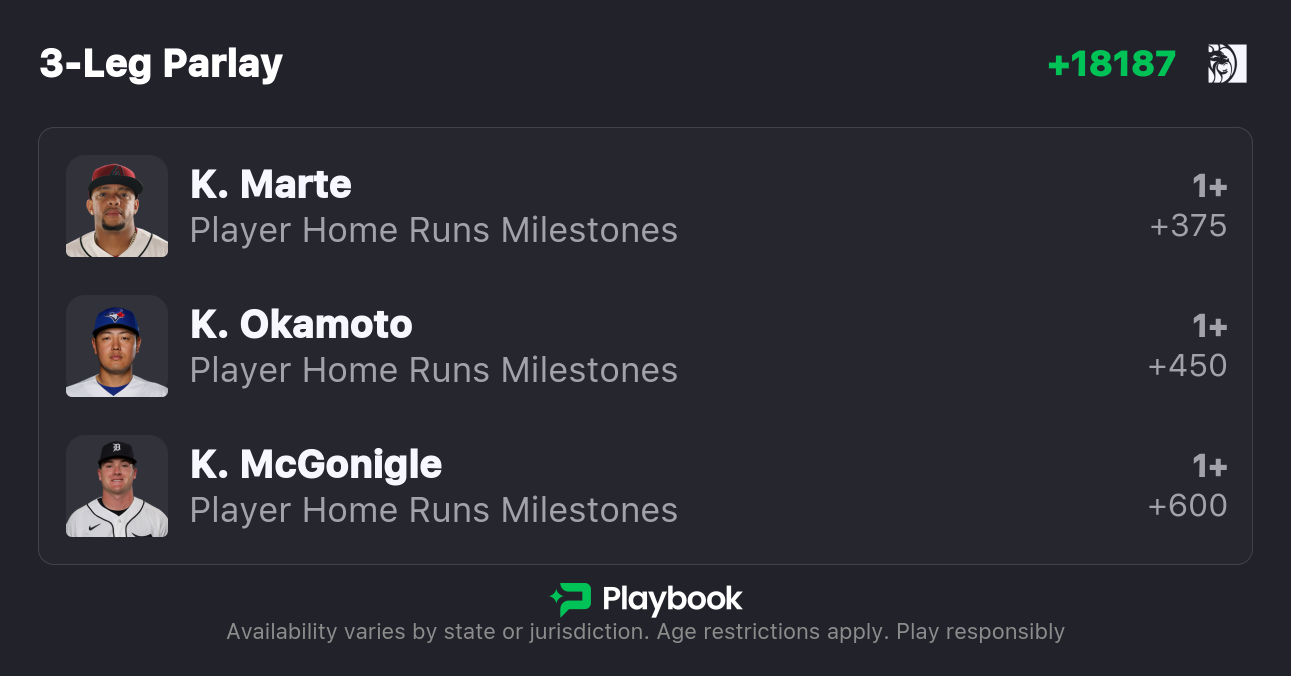Click the K. Marte player name

point(271,185)
